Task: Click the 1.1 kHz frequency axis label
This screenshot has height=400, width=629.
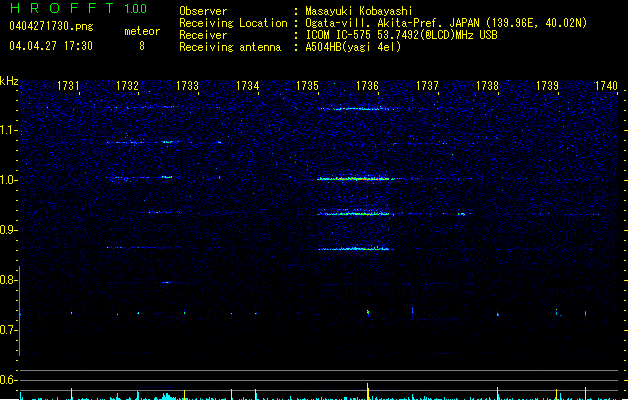Action: coord(8,130)
